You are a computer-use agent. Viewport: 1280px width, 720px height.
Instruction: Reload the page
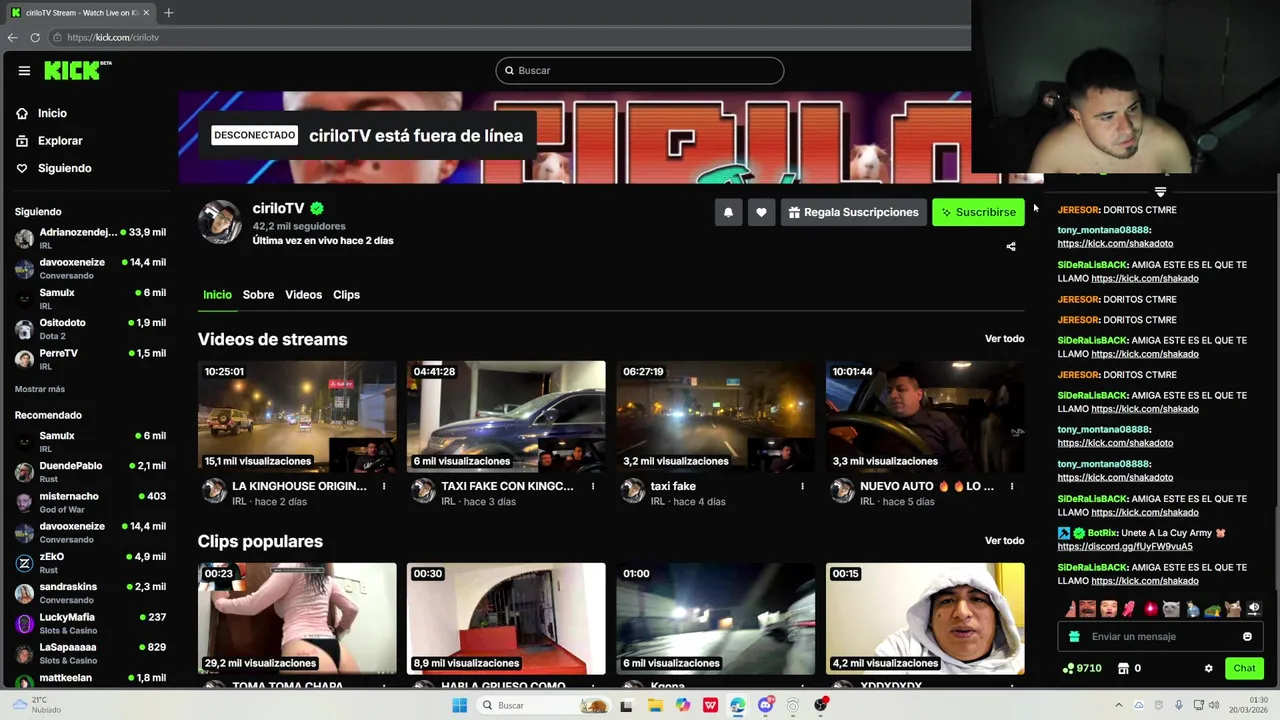35,37
